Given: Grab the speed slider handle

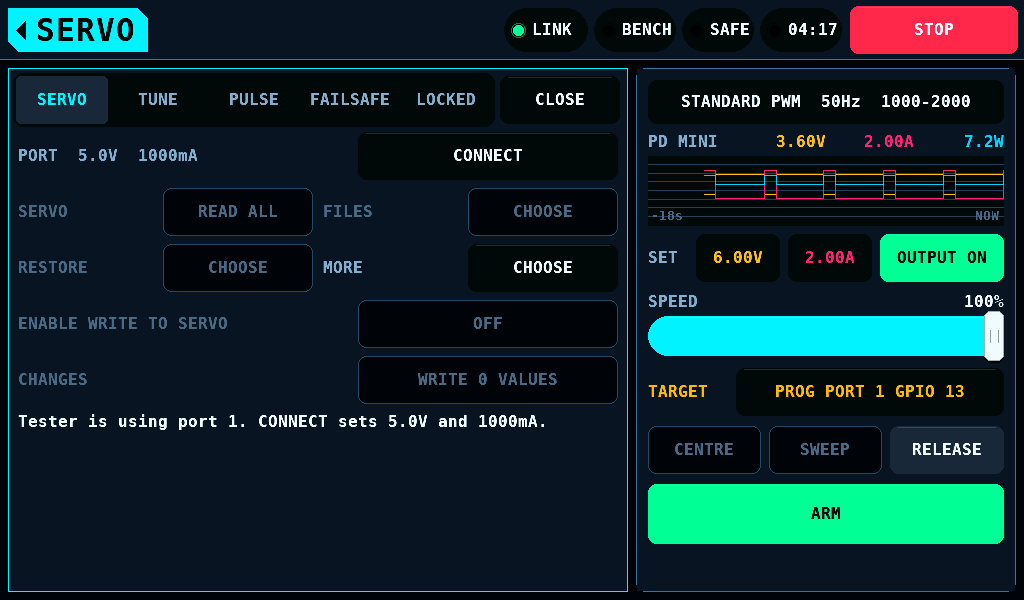Looking at the screenshot, I should [x=993, y=336].
